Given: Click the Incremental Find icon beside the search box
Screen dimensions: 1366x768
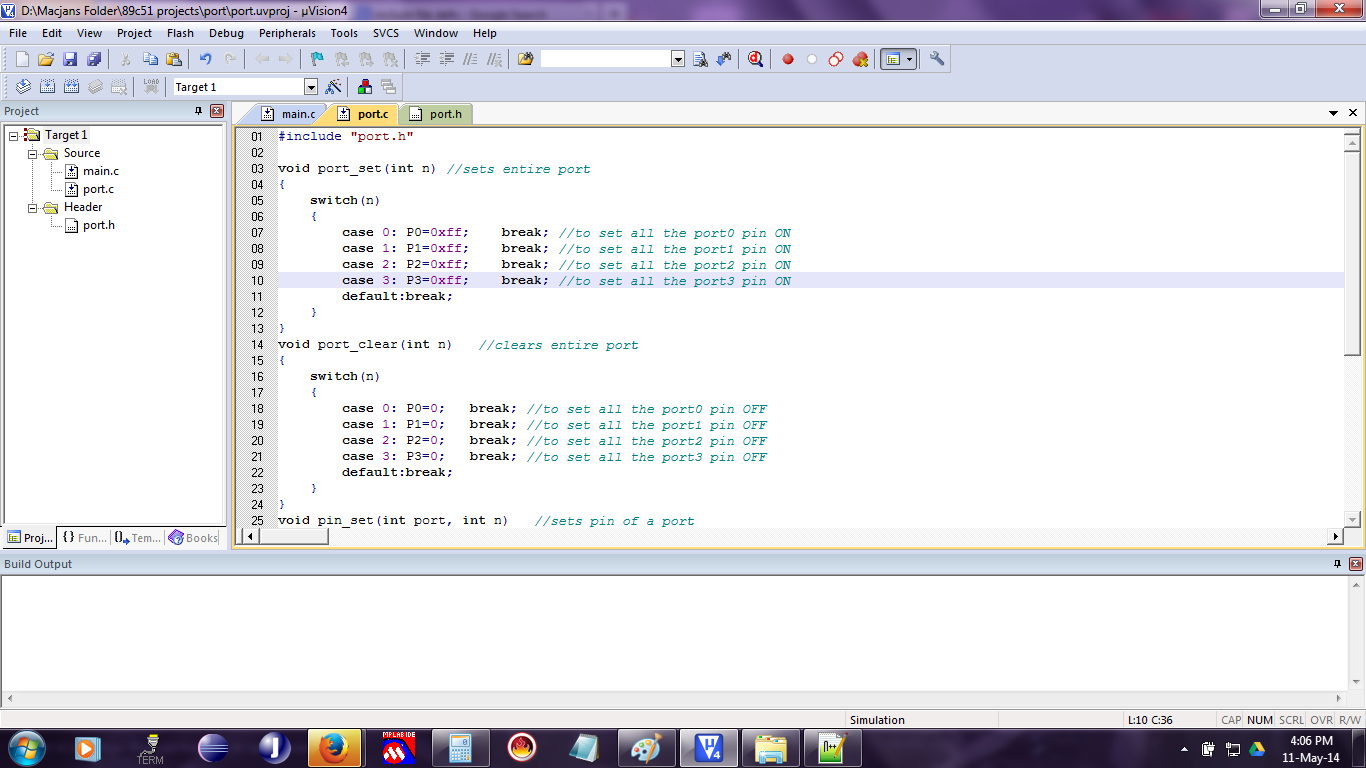Looking at the screenshot, I should 724,59.
